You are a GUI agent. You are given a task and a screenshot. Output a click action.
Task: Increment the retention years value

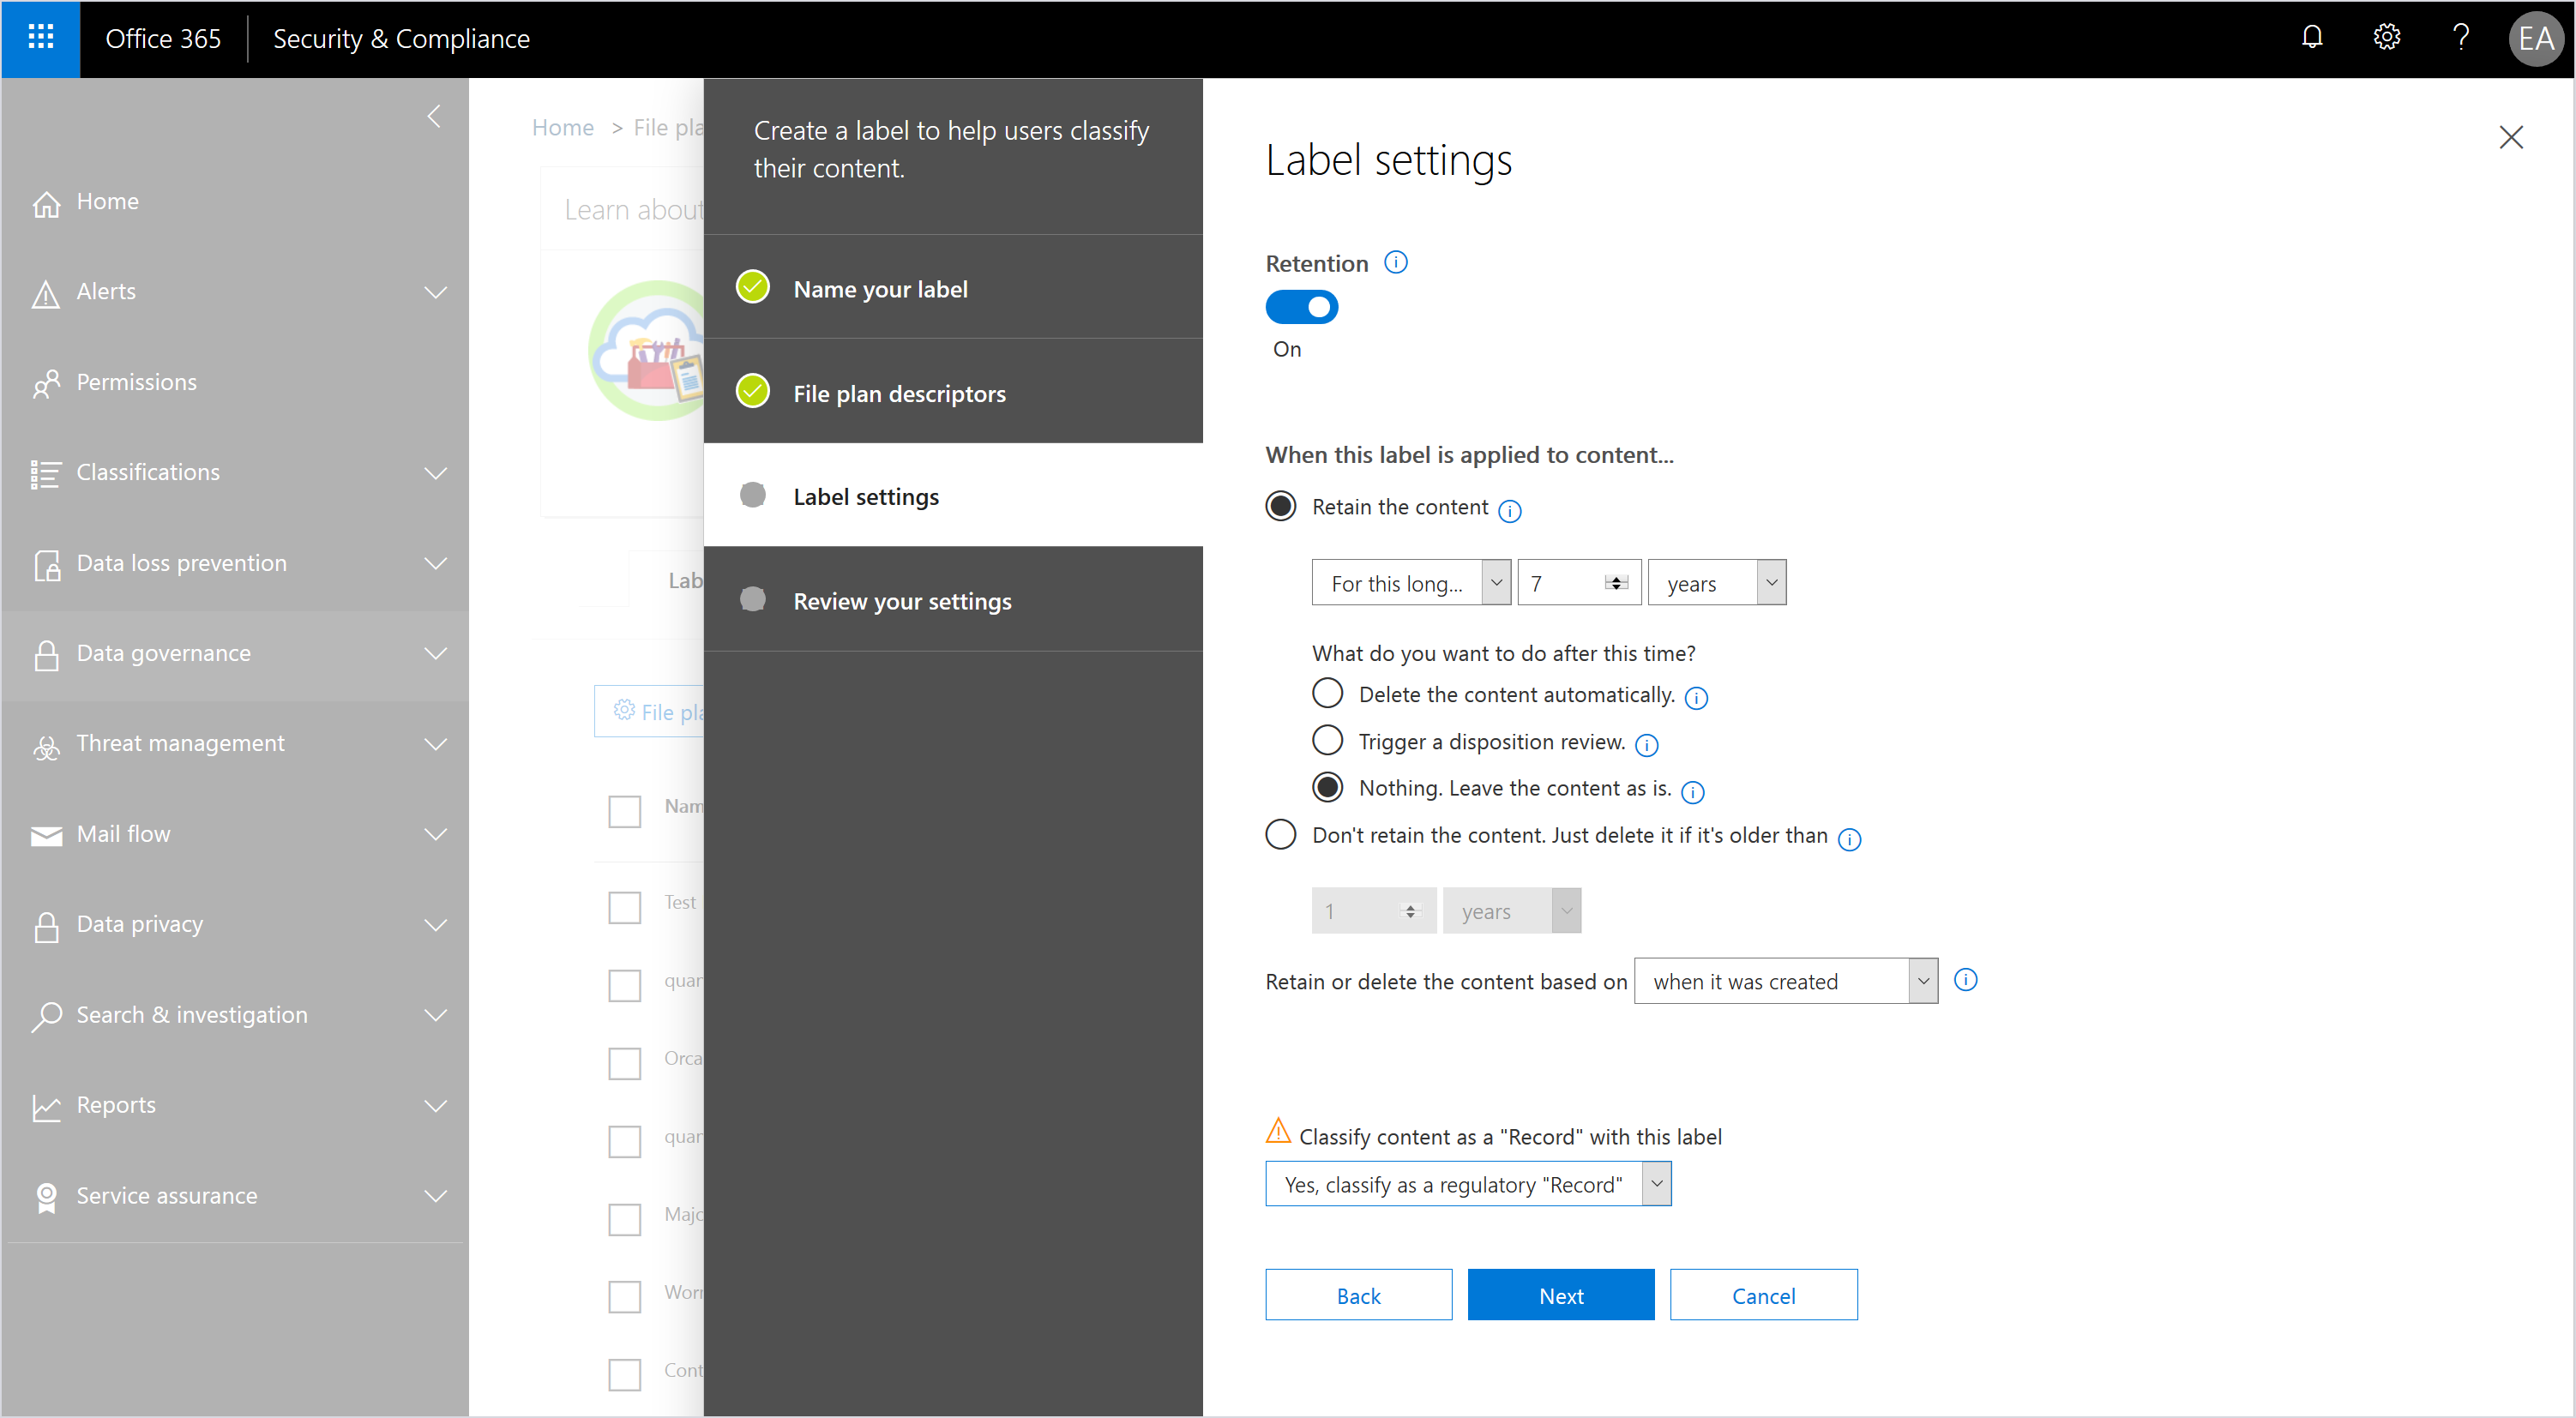1616,576
